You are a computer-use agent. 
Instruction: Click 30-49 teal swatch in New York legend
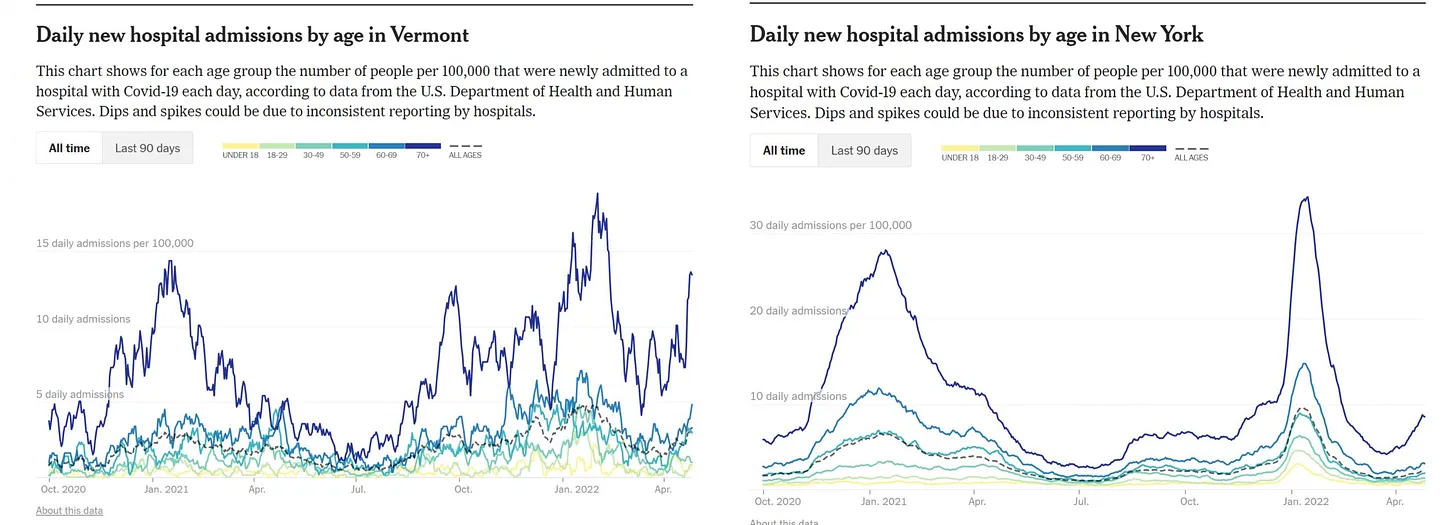(x=1034, y=149)
